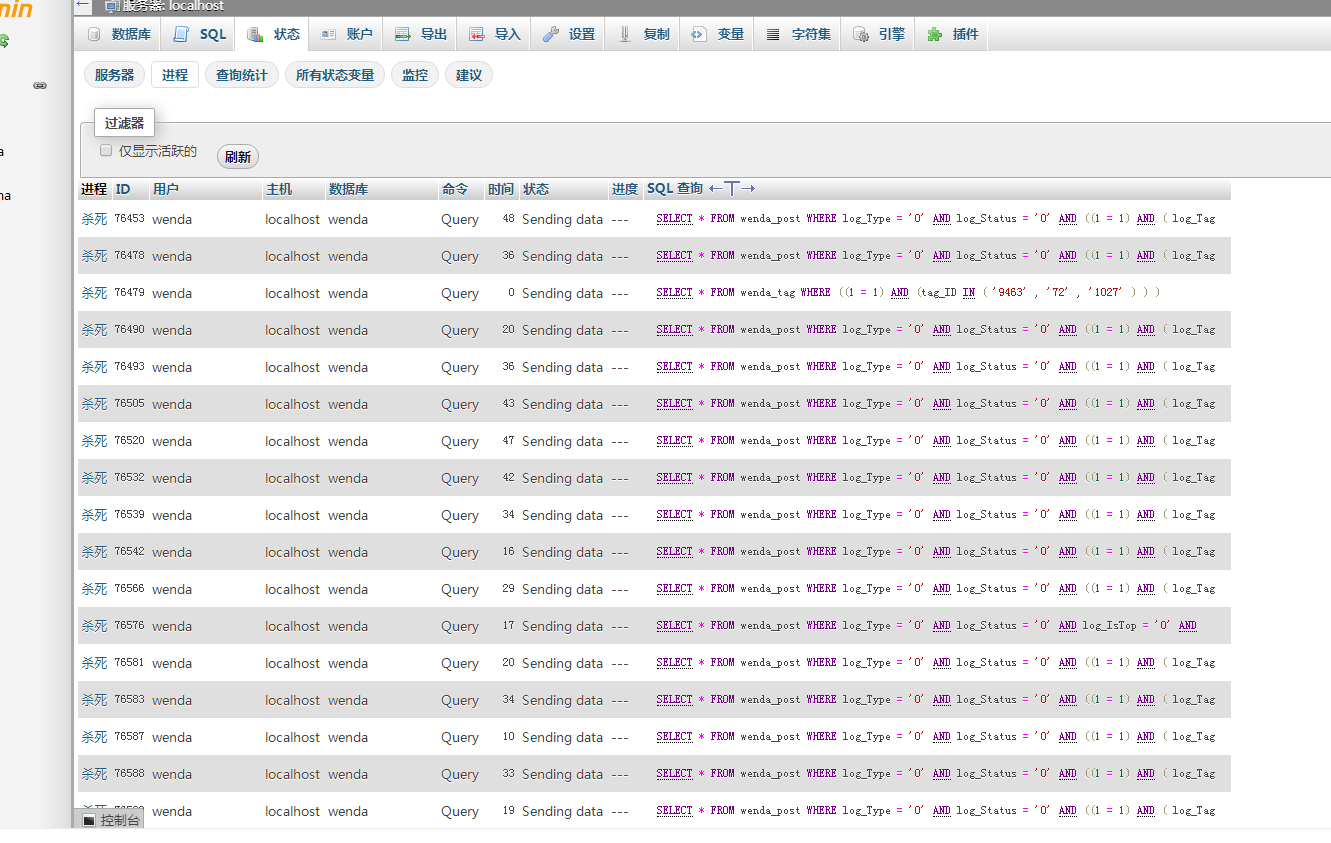Go to the 导入 tab
Image resolution: width=1331 pixels, height=843 pixels.
(x=495, y=34)
